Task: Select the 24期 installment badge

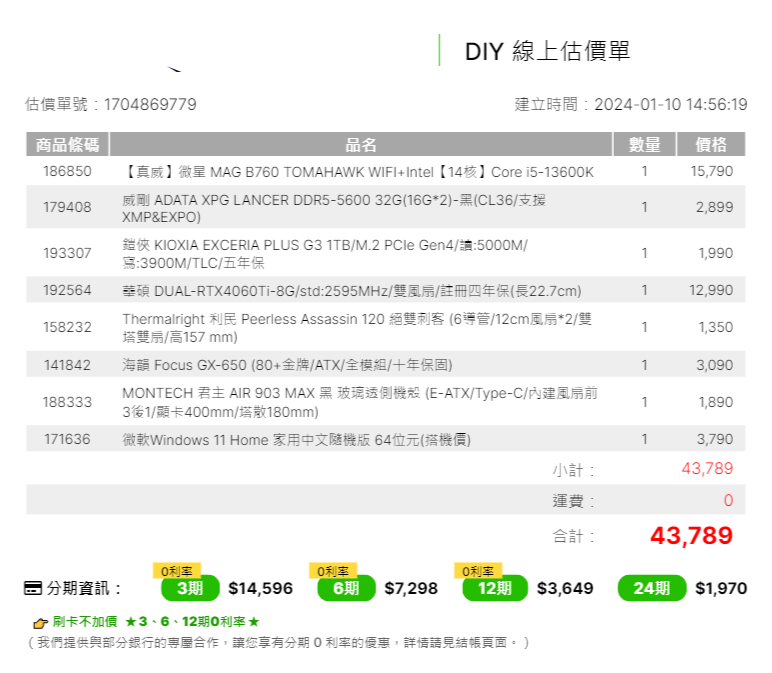Action: [x=651, y=588]
